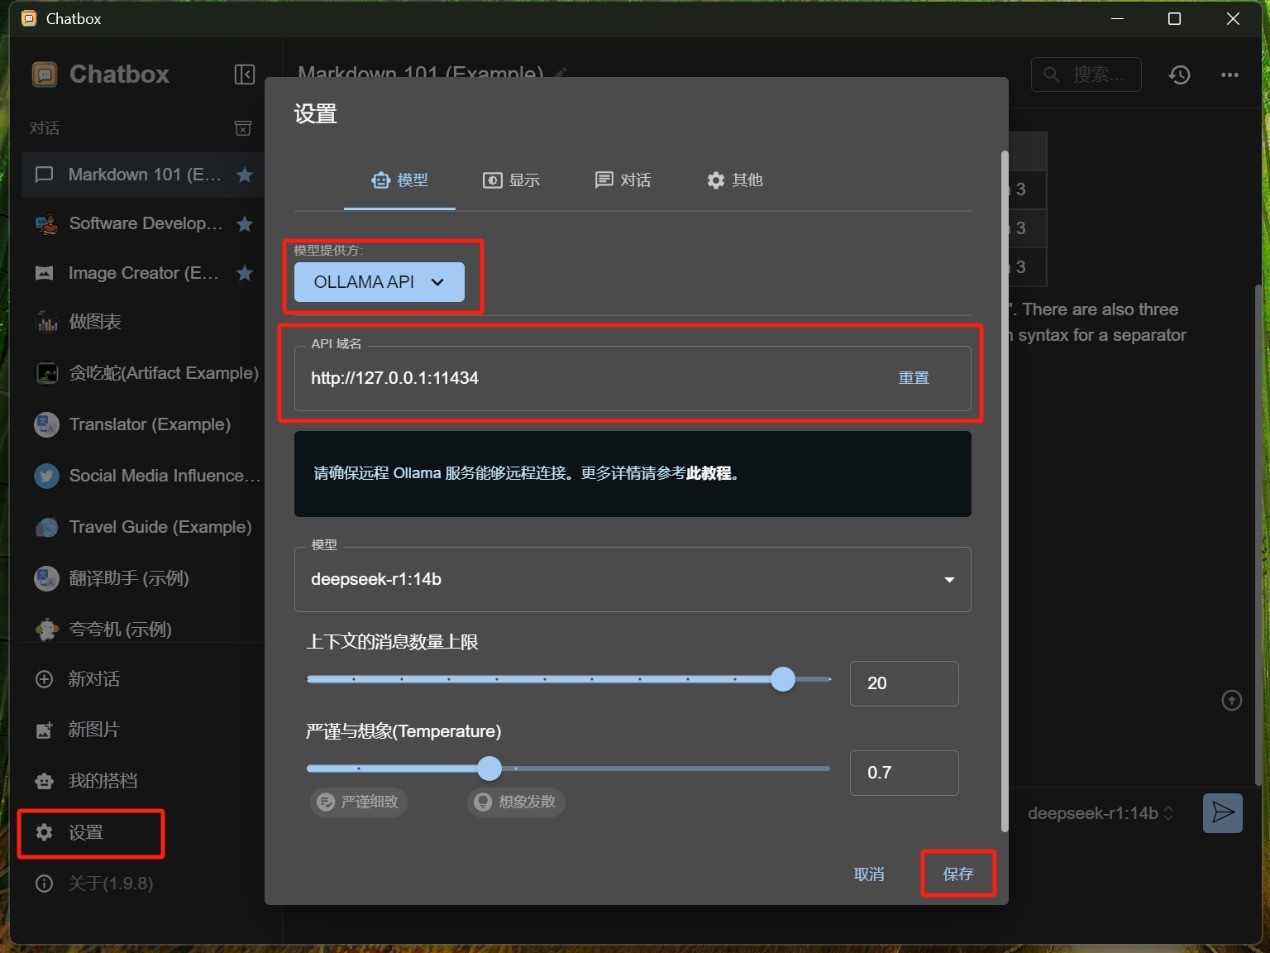Viewport: 1270px width, 953px height.
Task: Open the OLLAMA API provider dropdown
Action: (379, 282)
